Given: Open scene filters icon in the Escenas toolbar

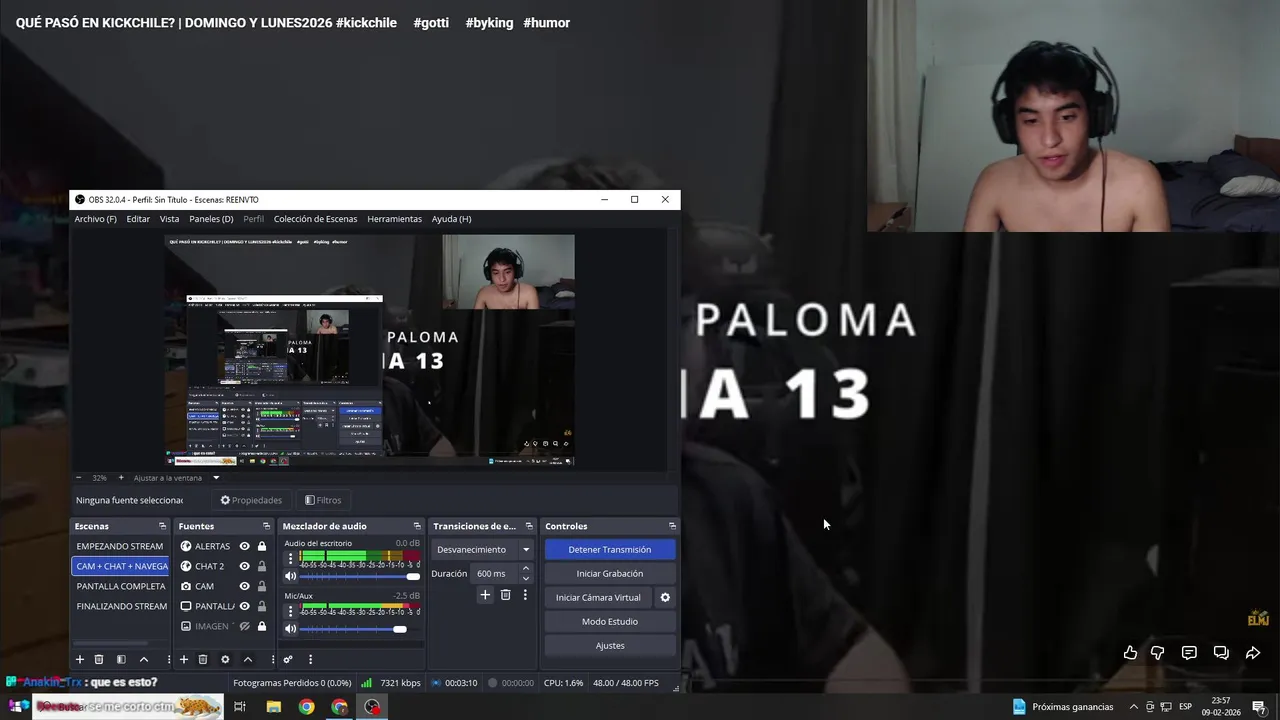Looking at the screenshot, I should coord(121,659).
